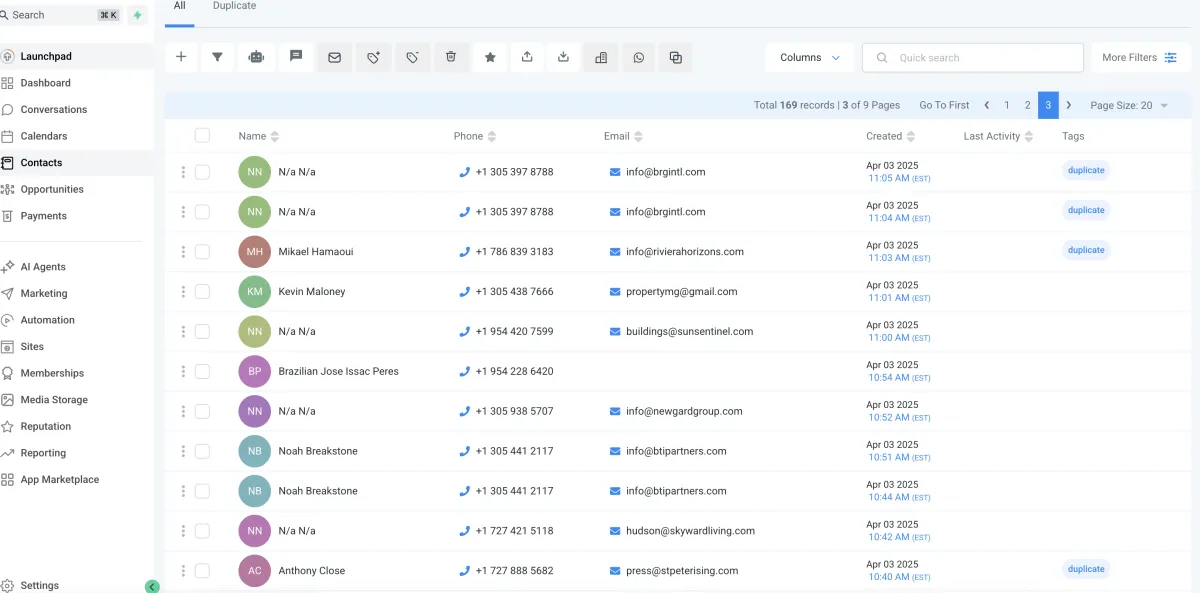Open the funnel filter icon in toolbar
Viewport: 1200px width, 593px height.
[x=217, y=57]
